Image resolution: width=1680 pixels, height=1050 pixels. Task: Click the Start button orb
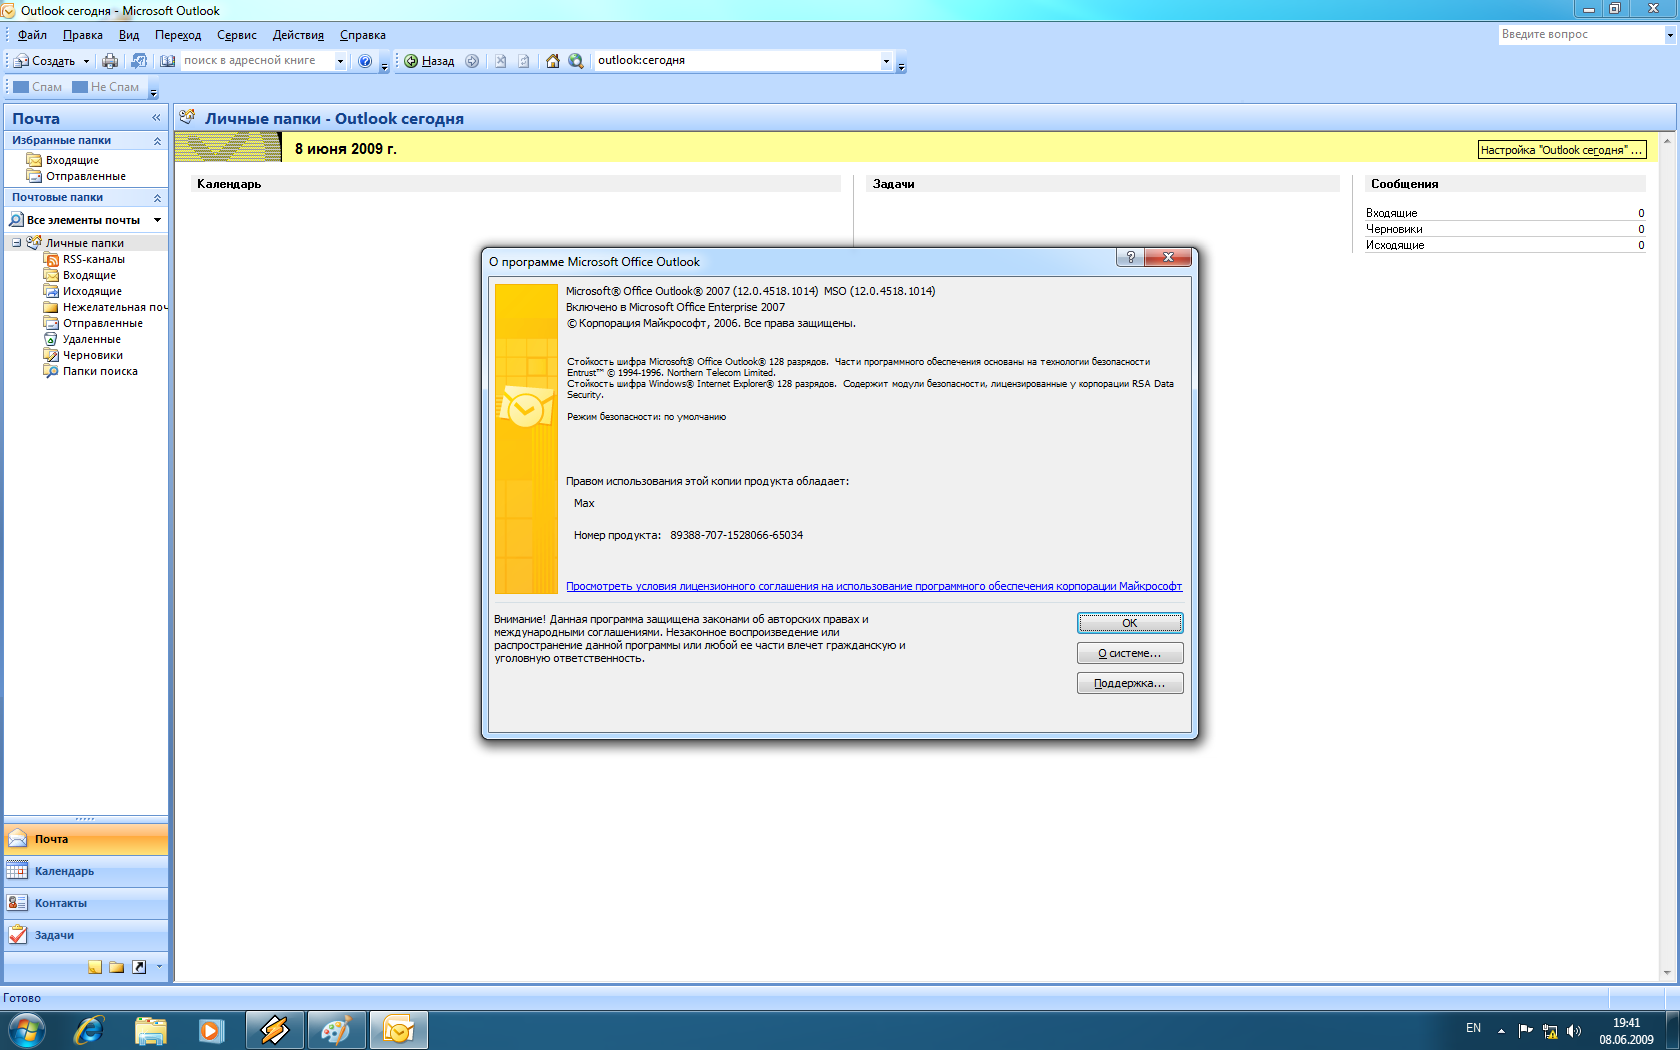pyautogui.click(x=26, y=1029)
